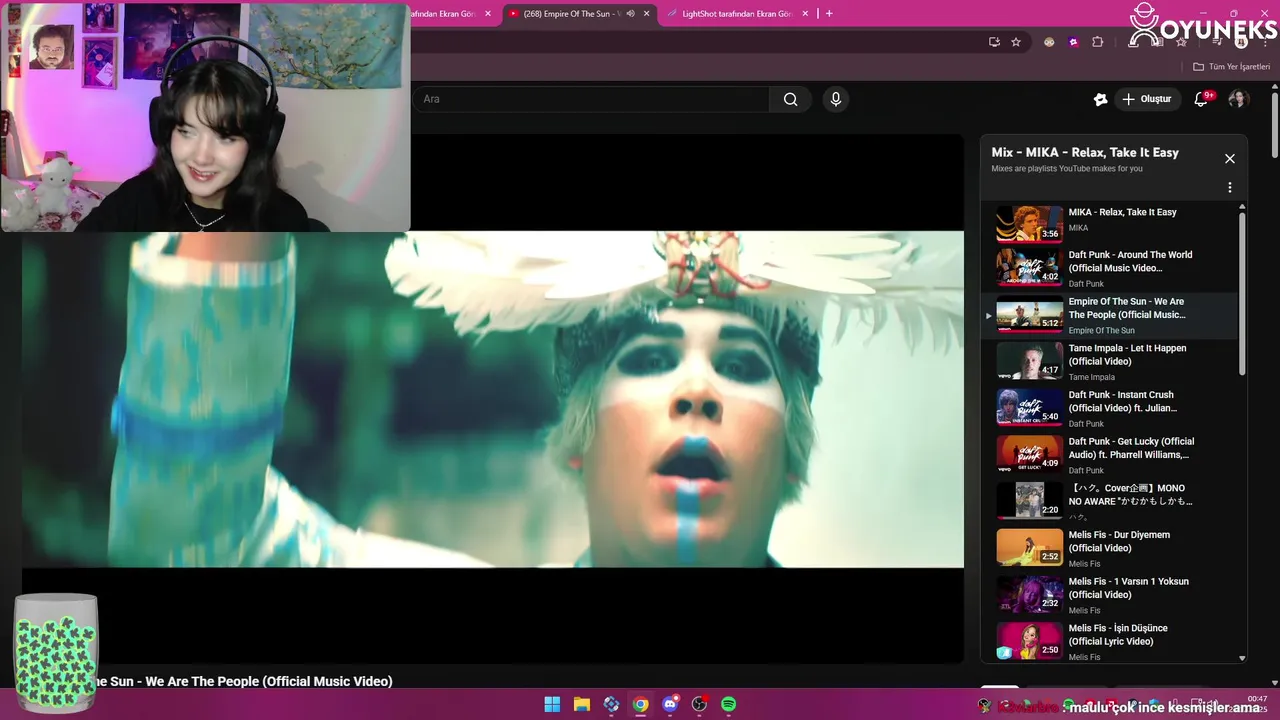Open the Chrome extensions puzzle icon

click(1098, 42)
